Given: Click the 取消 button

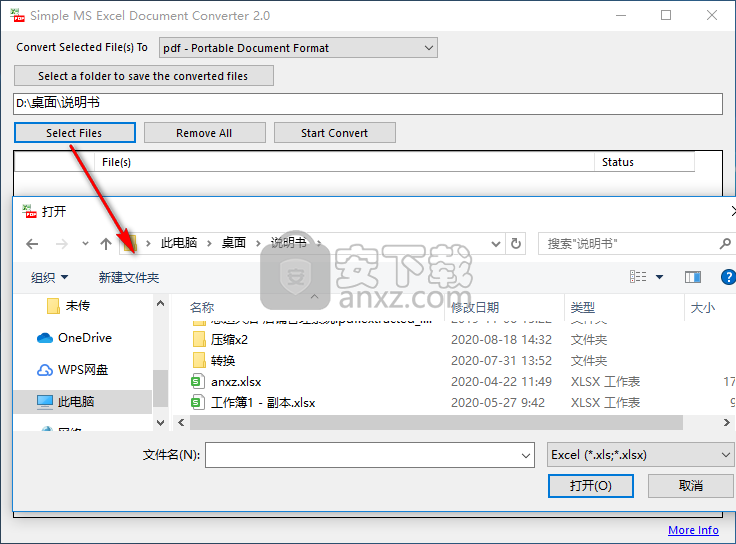Looking at the screenshot, I should tap(690, 485).
